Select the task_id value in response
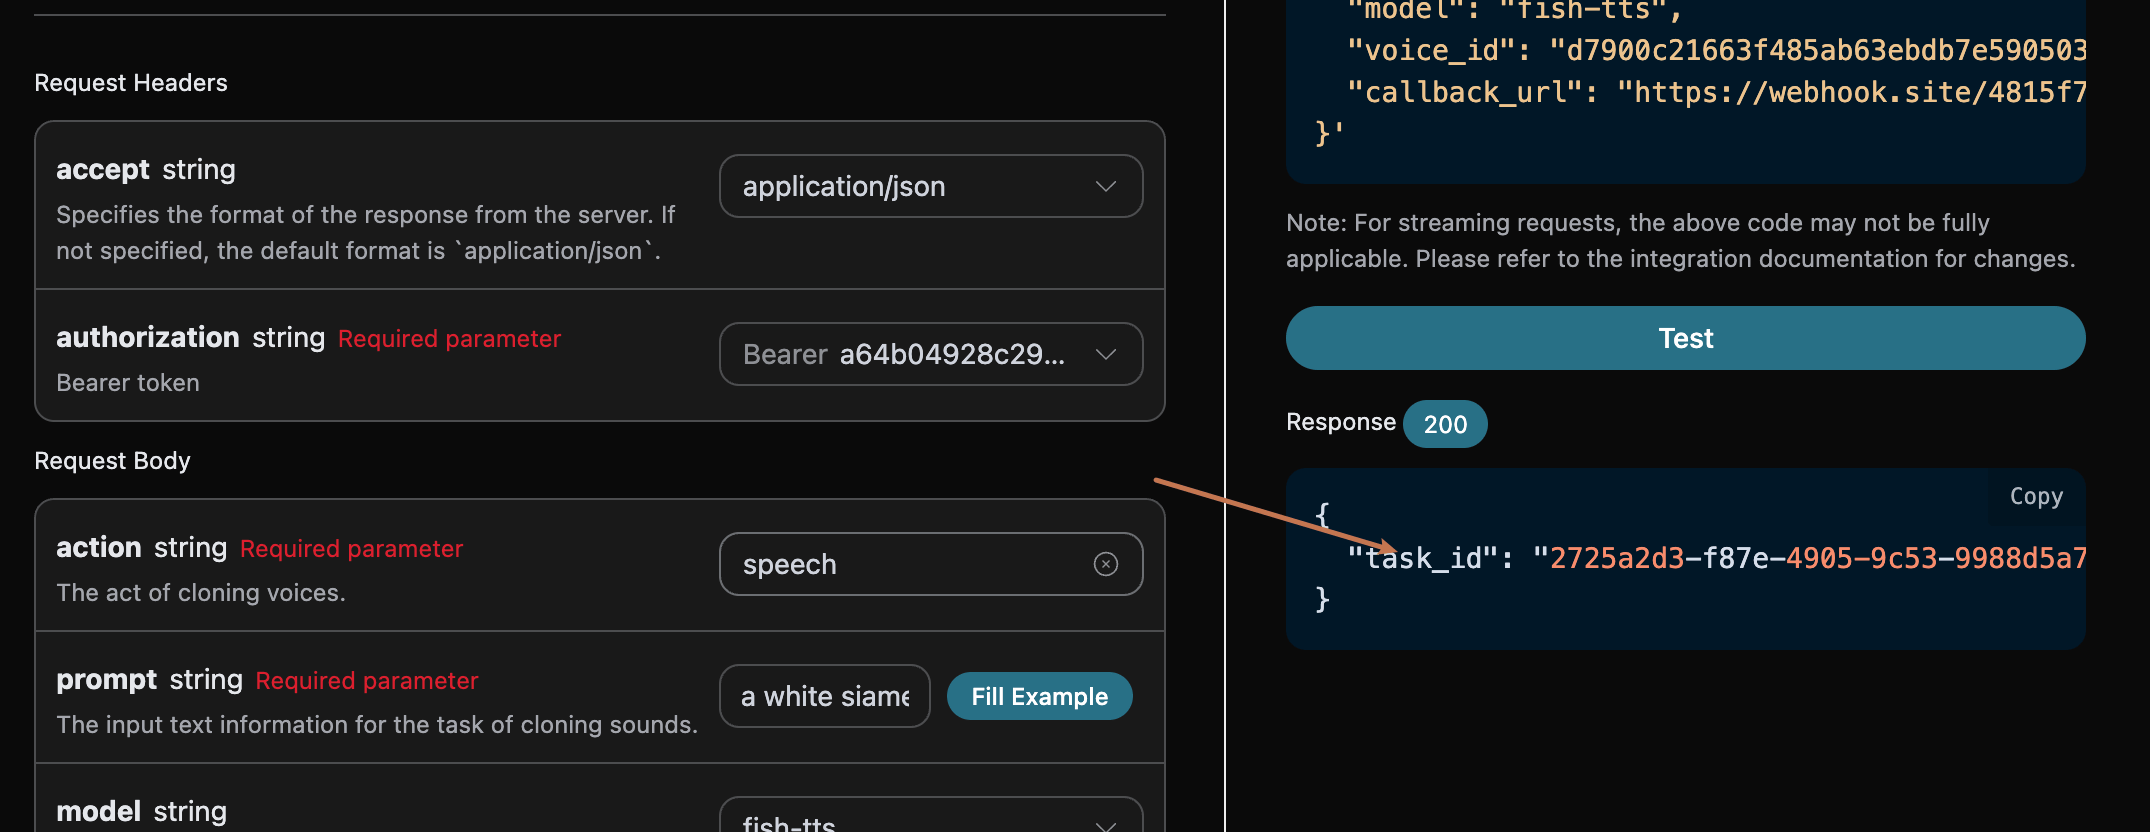 point(1816,558)
